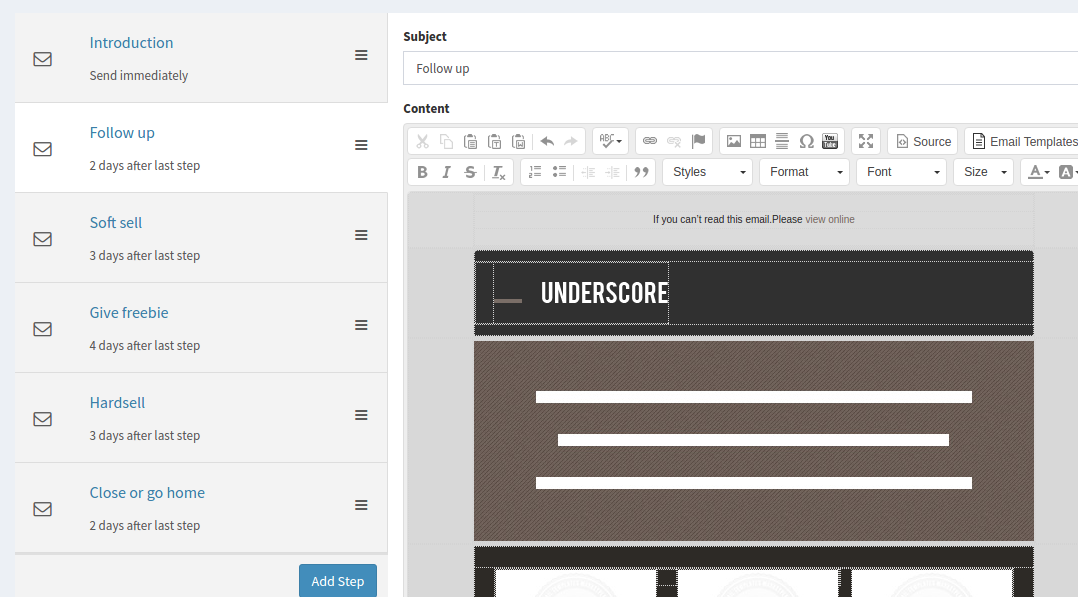Screen dimensions: 1078x597
Task: Open the text color picker
Action: [x=1038, y=172]
